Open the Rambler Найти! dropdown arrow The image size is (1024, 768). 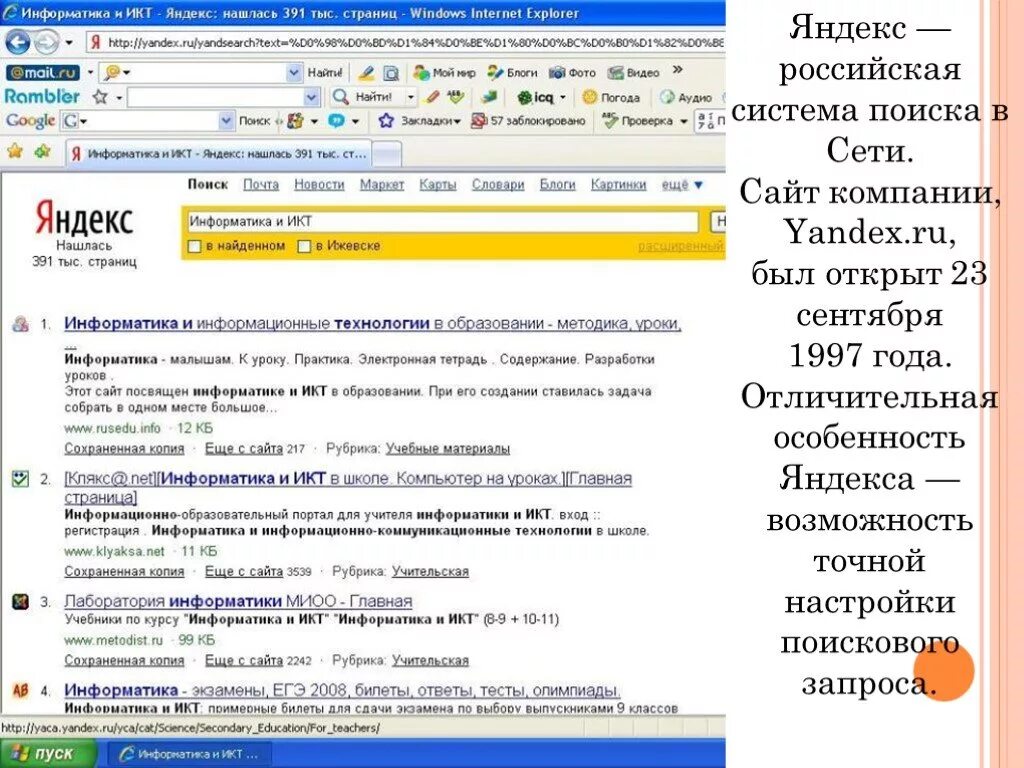pos(411,97)
